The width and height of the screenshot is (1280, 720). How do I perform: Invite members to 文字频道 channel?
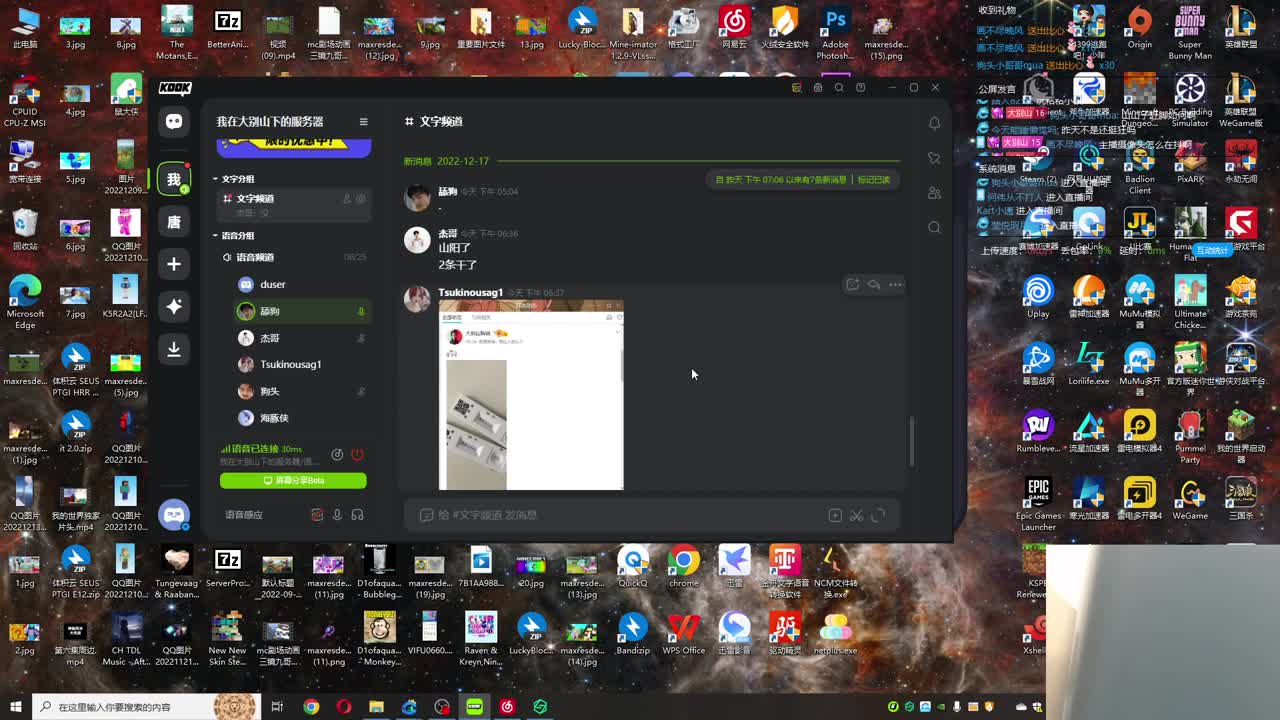347,199
